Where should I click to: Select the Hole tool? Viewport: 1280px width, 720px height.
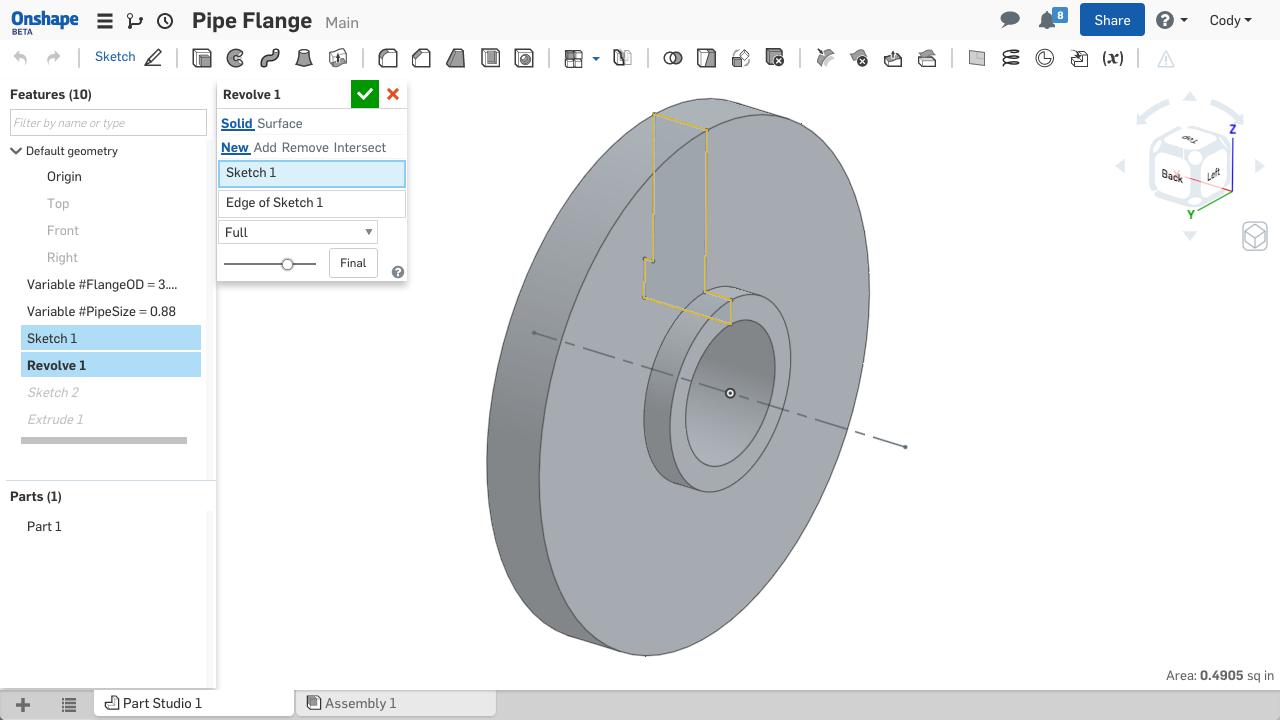tap(525, 57)
